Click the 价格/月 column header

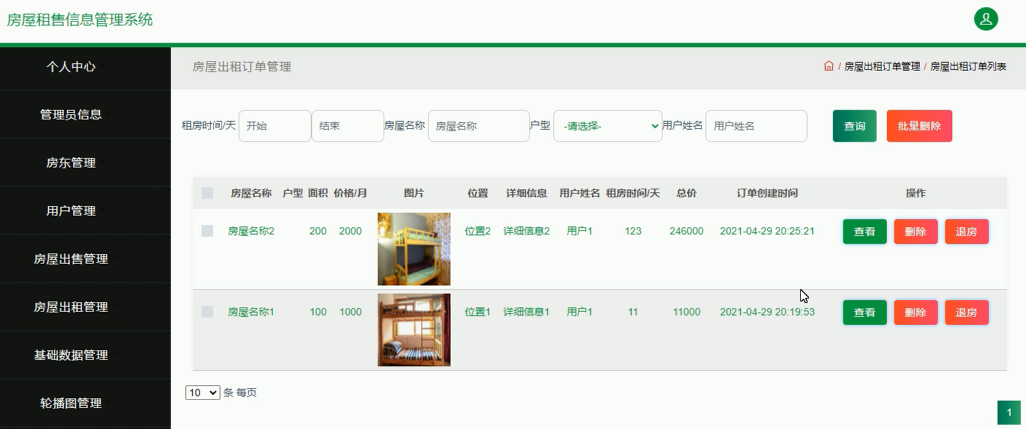(350, 193)
